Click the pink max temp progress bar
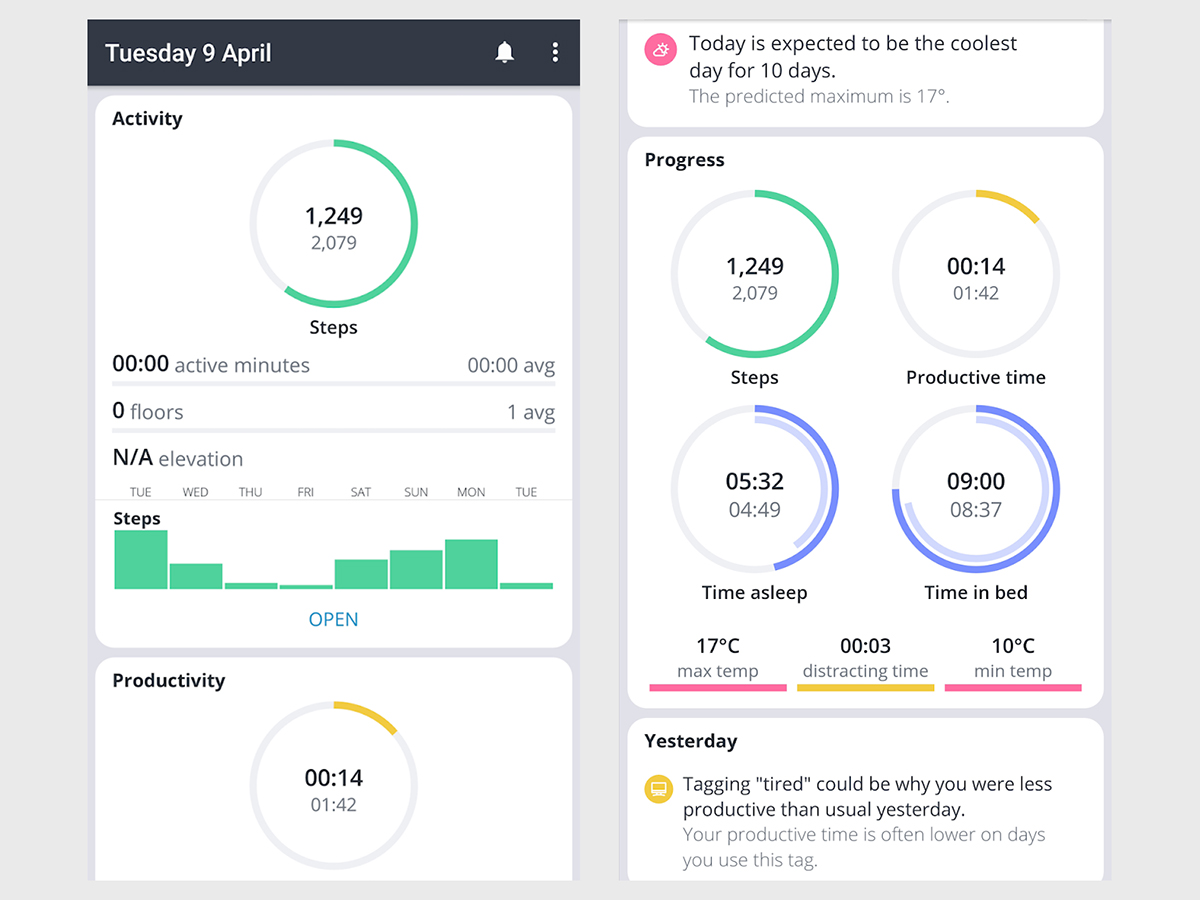 pyautogui.click(x=717, y=687)
